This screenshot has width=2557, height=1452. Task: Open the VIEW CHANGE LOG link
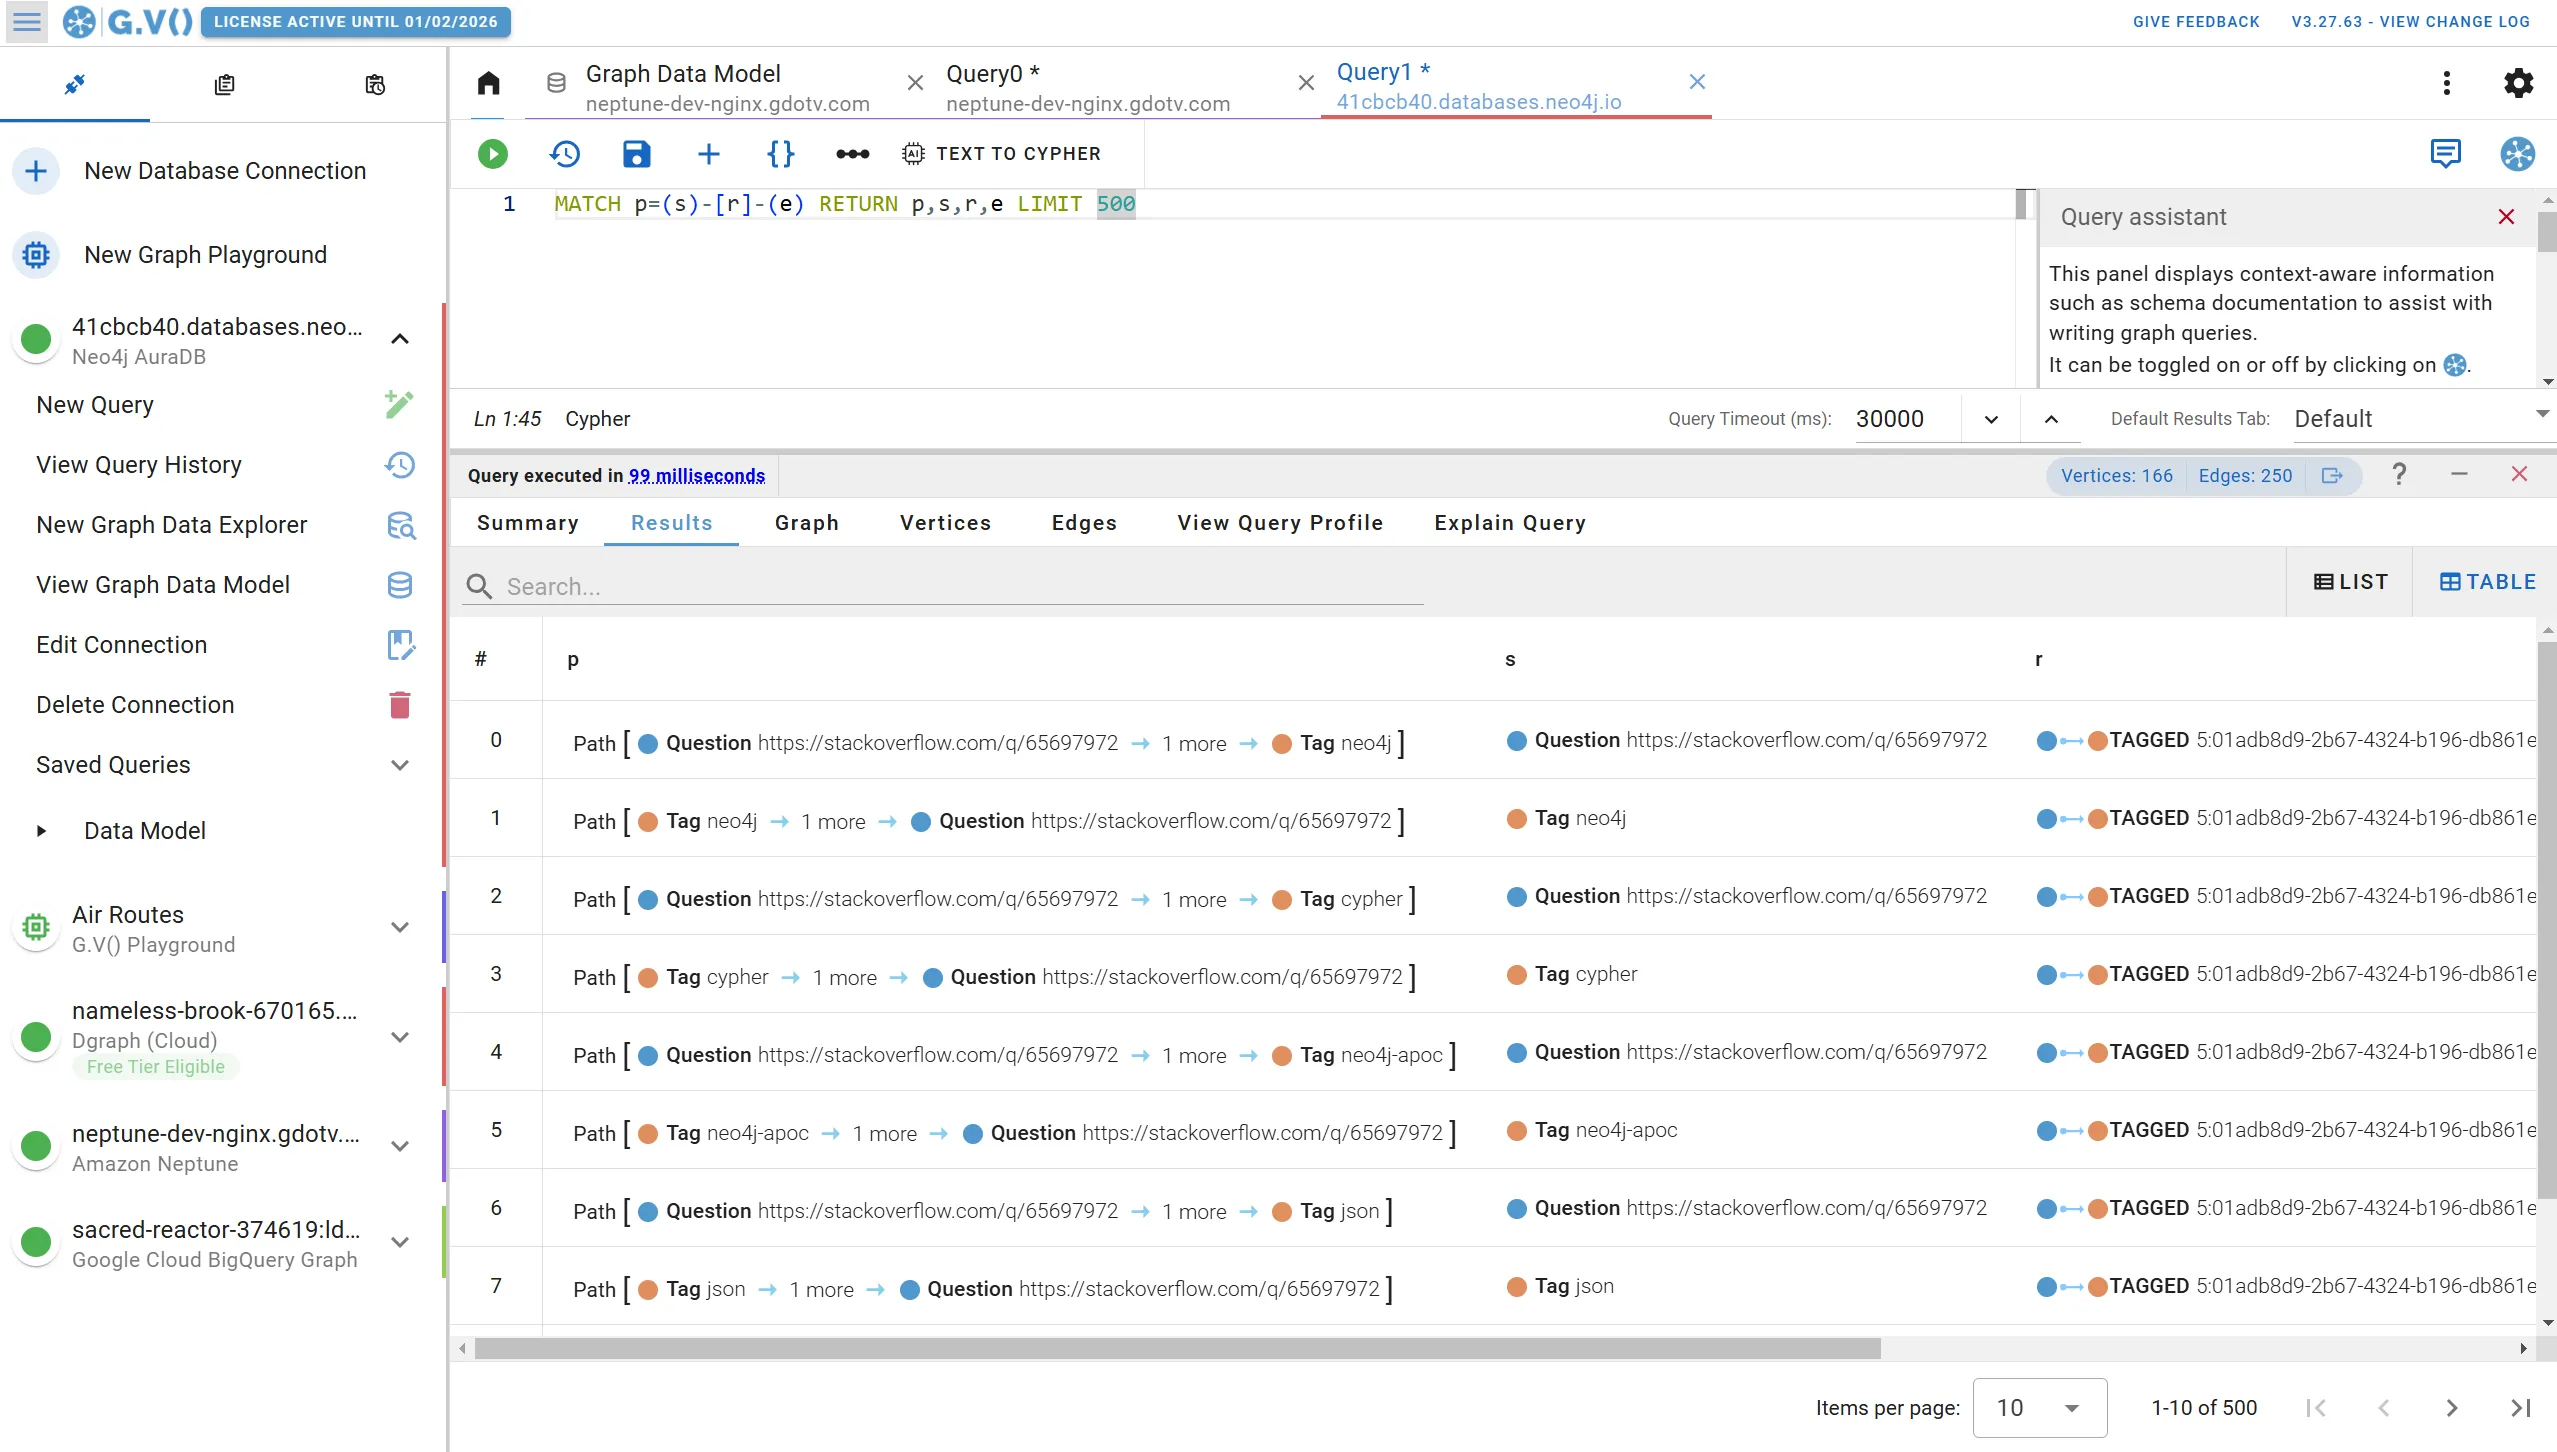tap(2410, 21)
